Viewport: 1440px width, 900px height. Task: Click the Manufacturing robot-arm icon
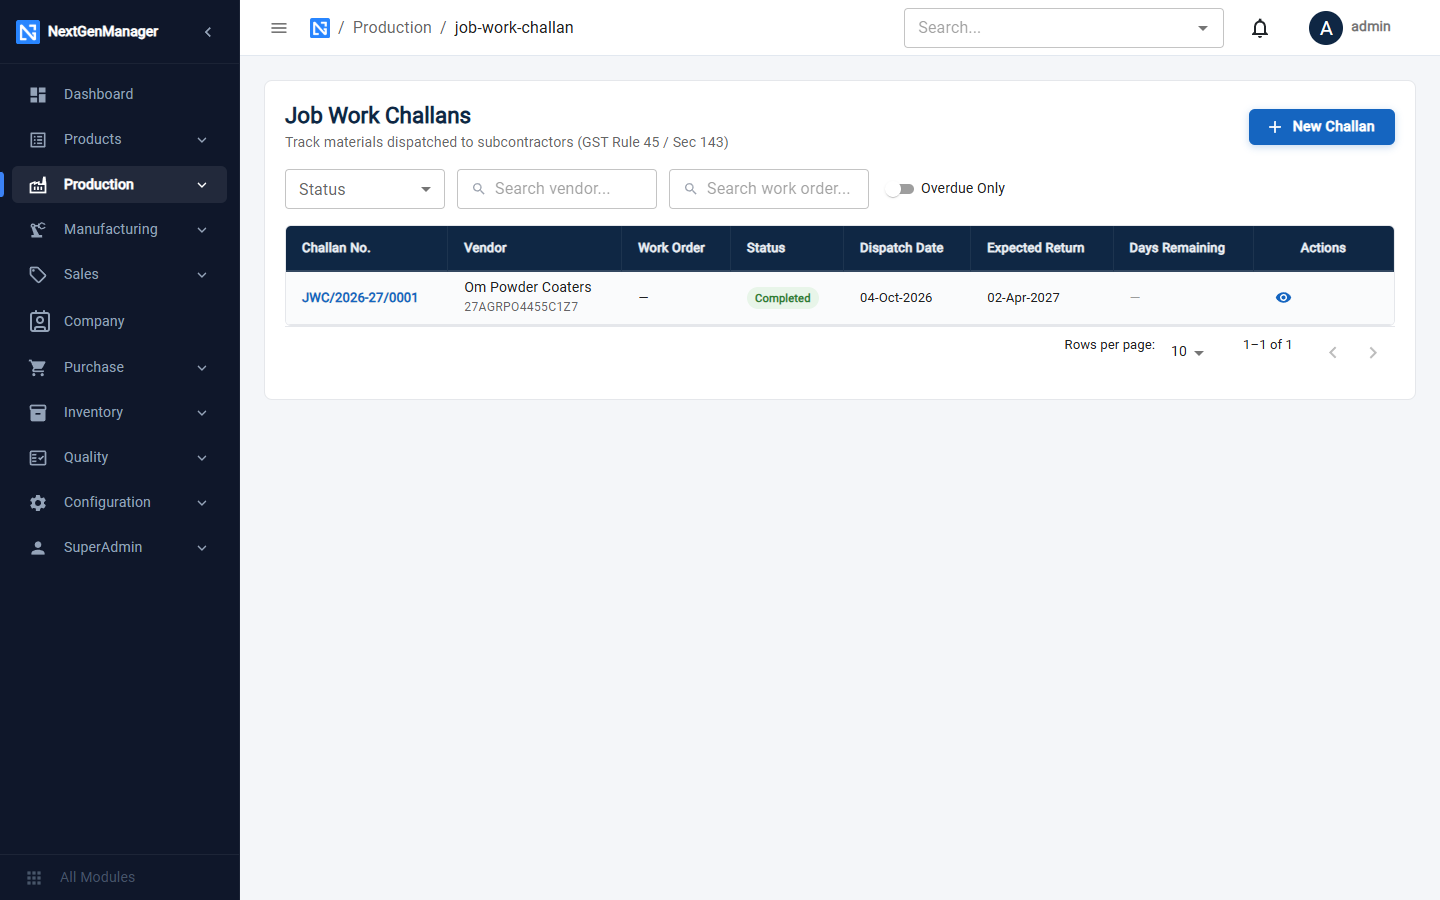(38, 230)
